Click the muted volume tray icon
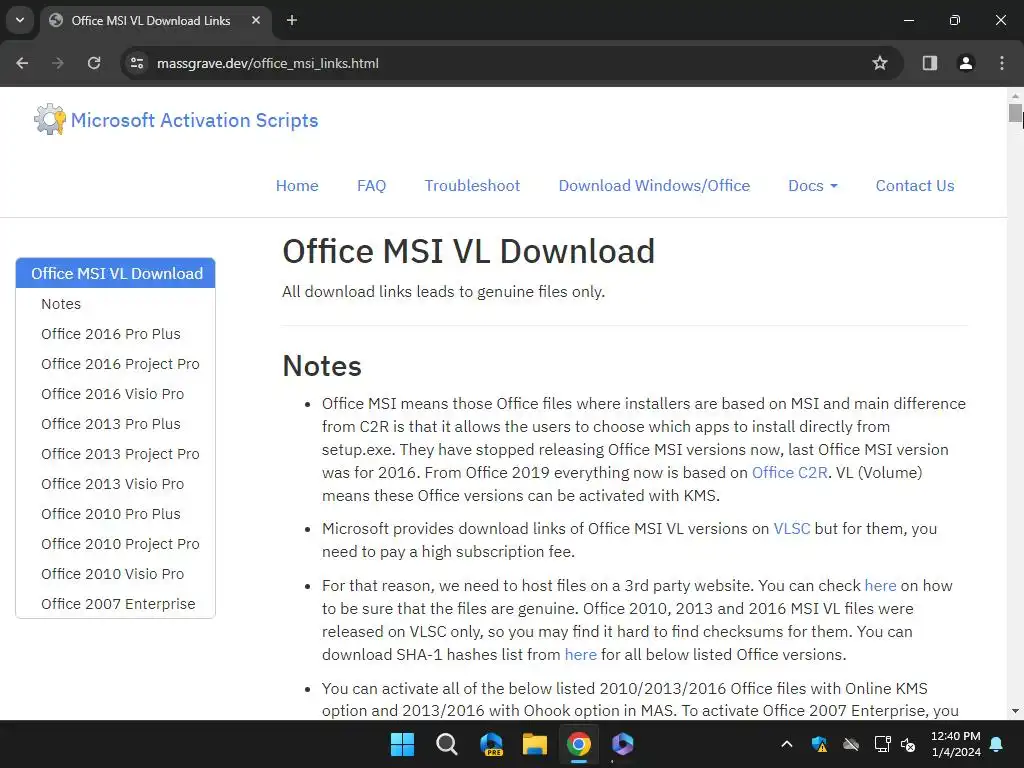 [908, 744]
